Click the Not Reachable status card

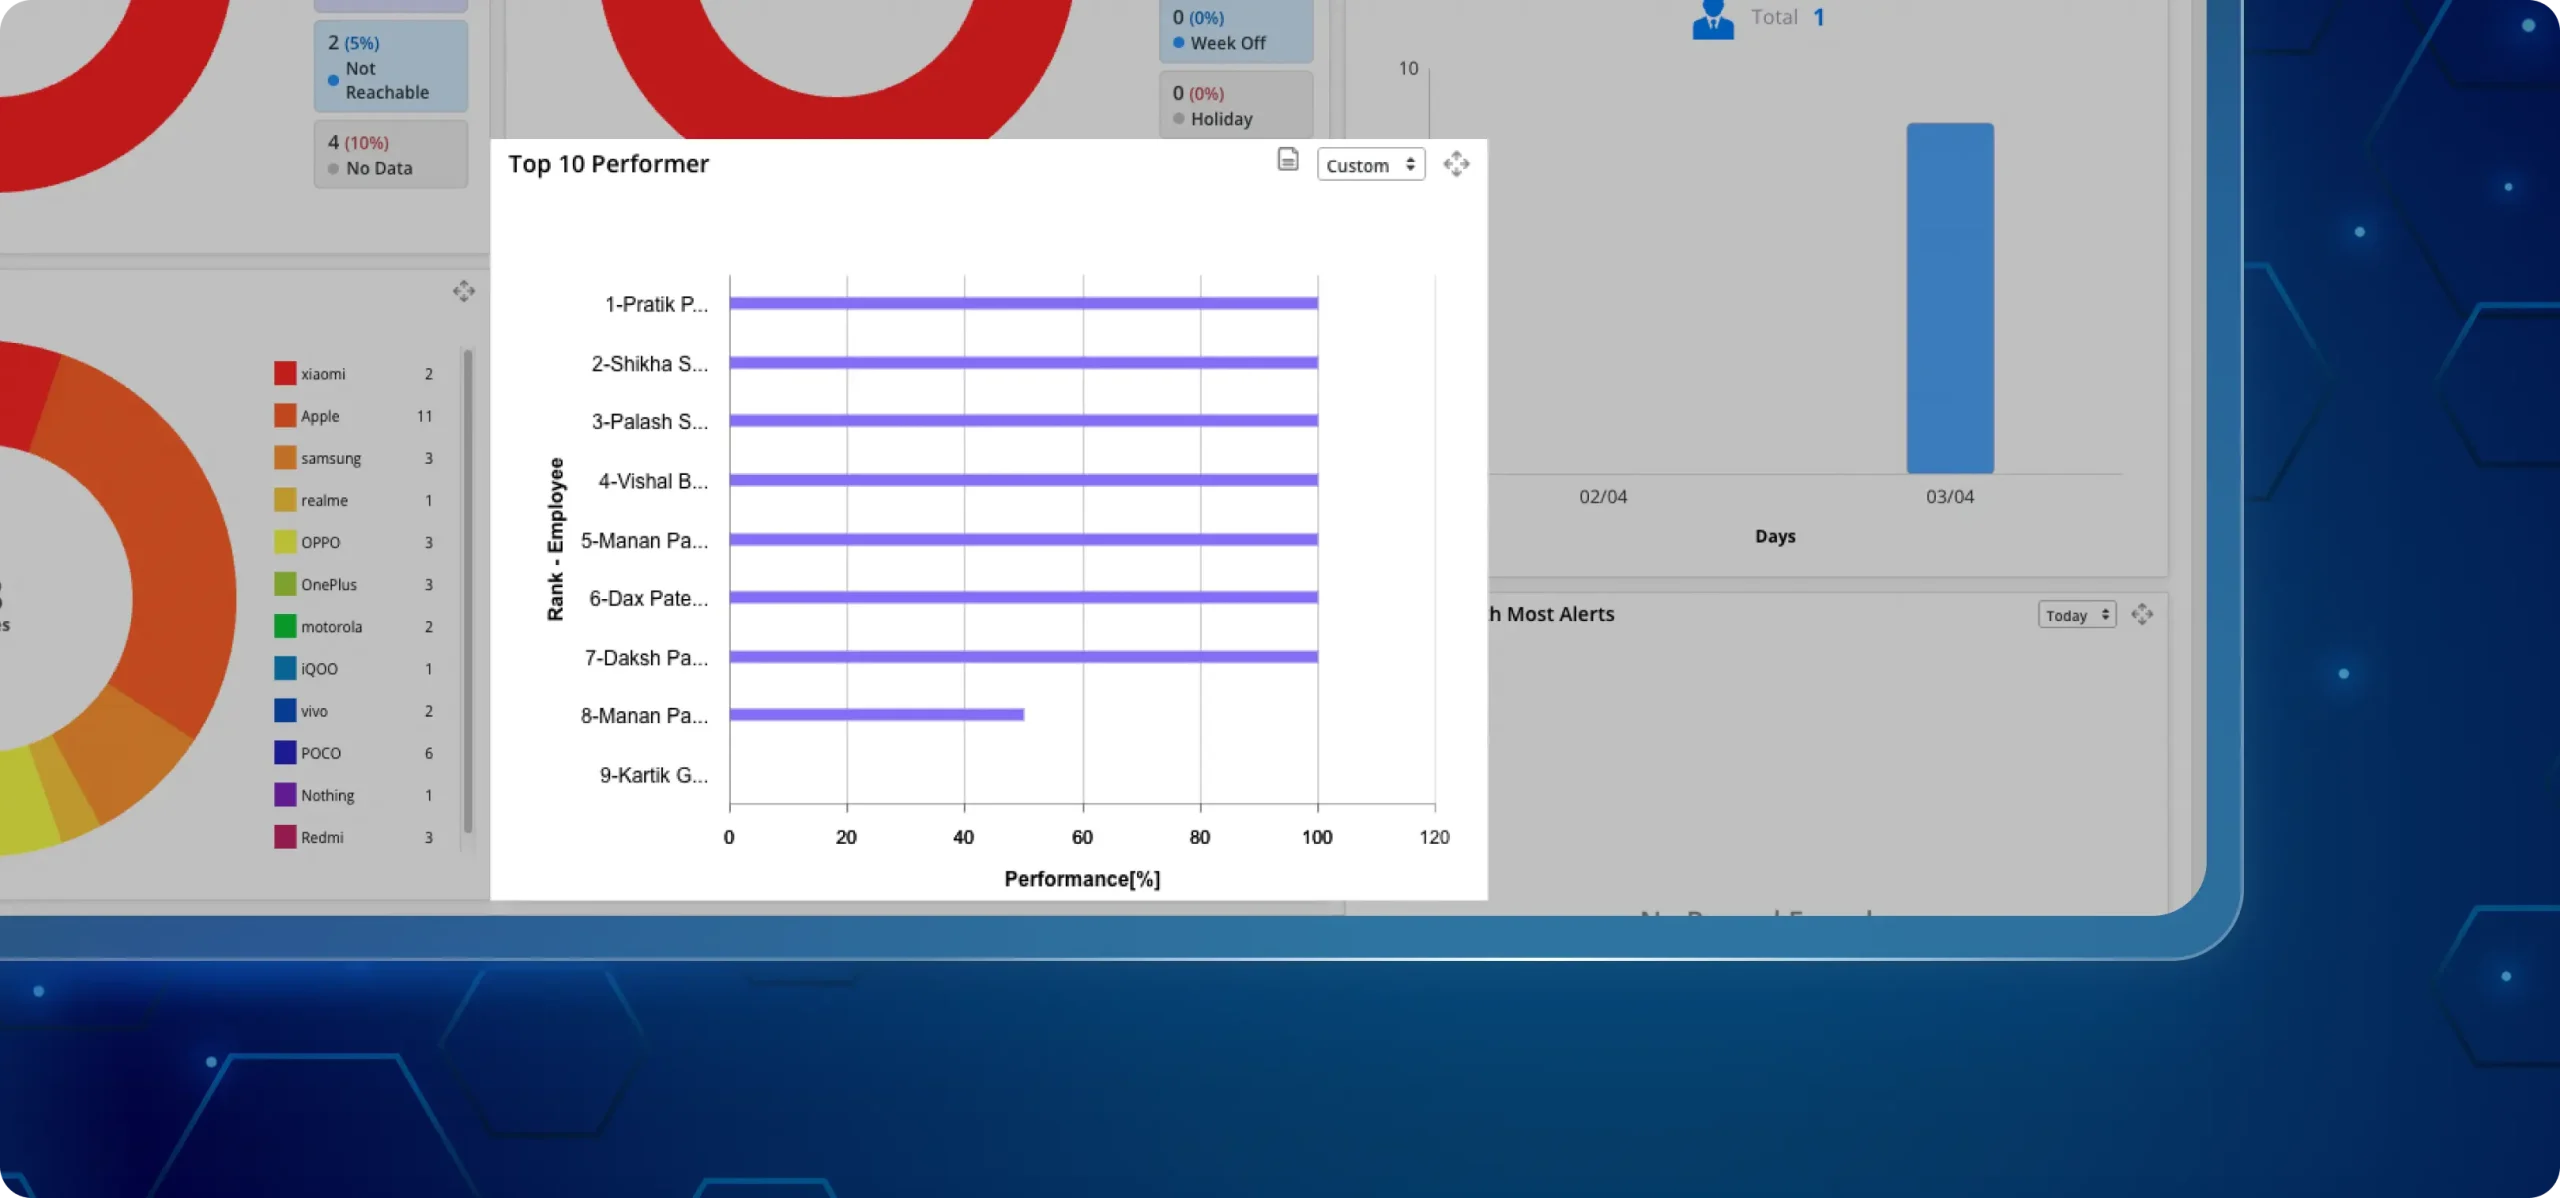[x=390, y=67]
